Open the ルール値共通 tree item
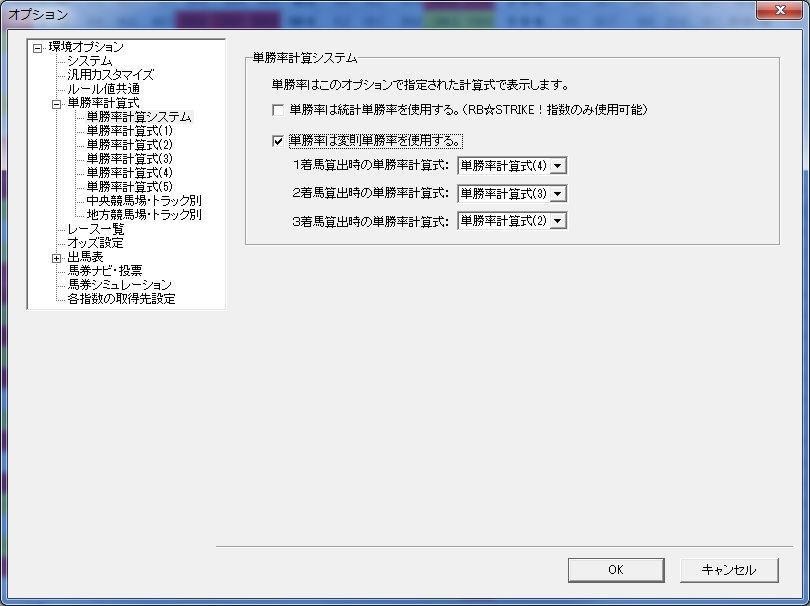810x606 pixels. (103, 89)
